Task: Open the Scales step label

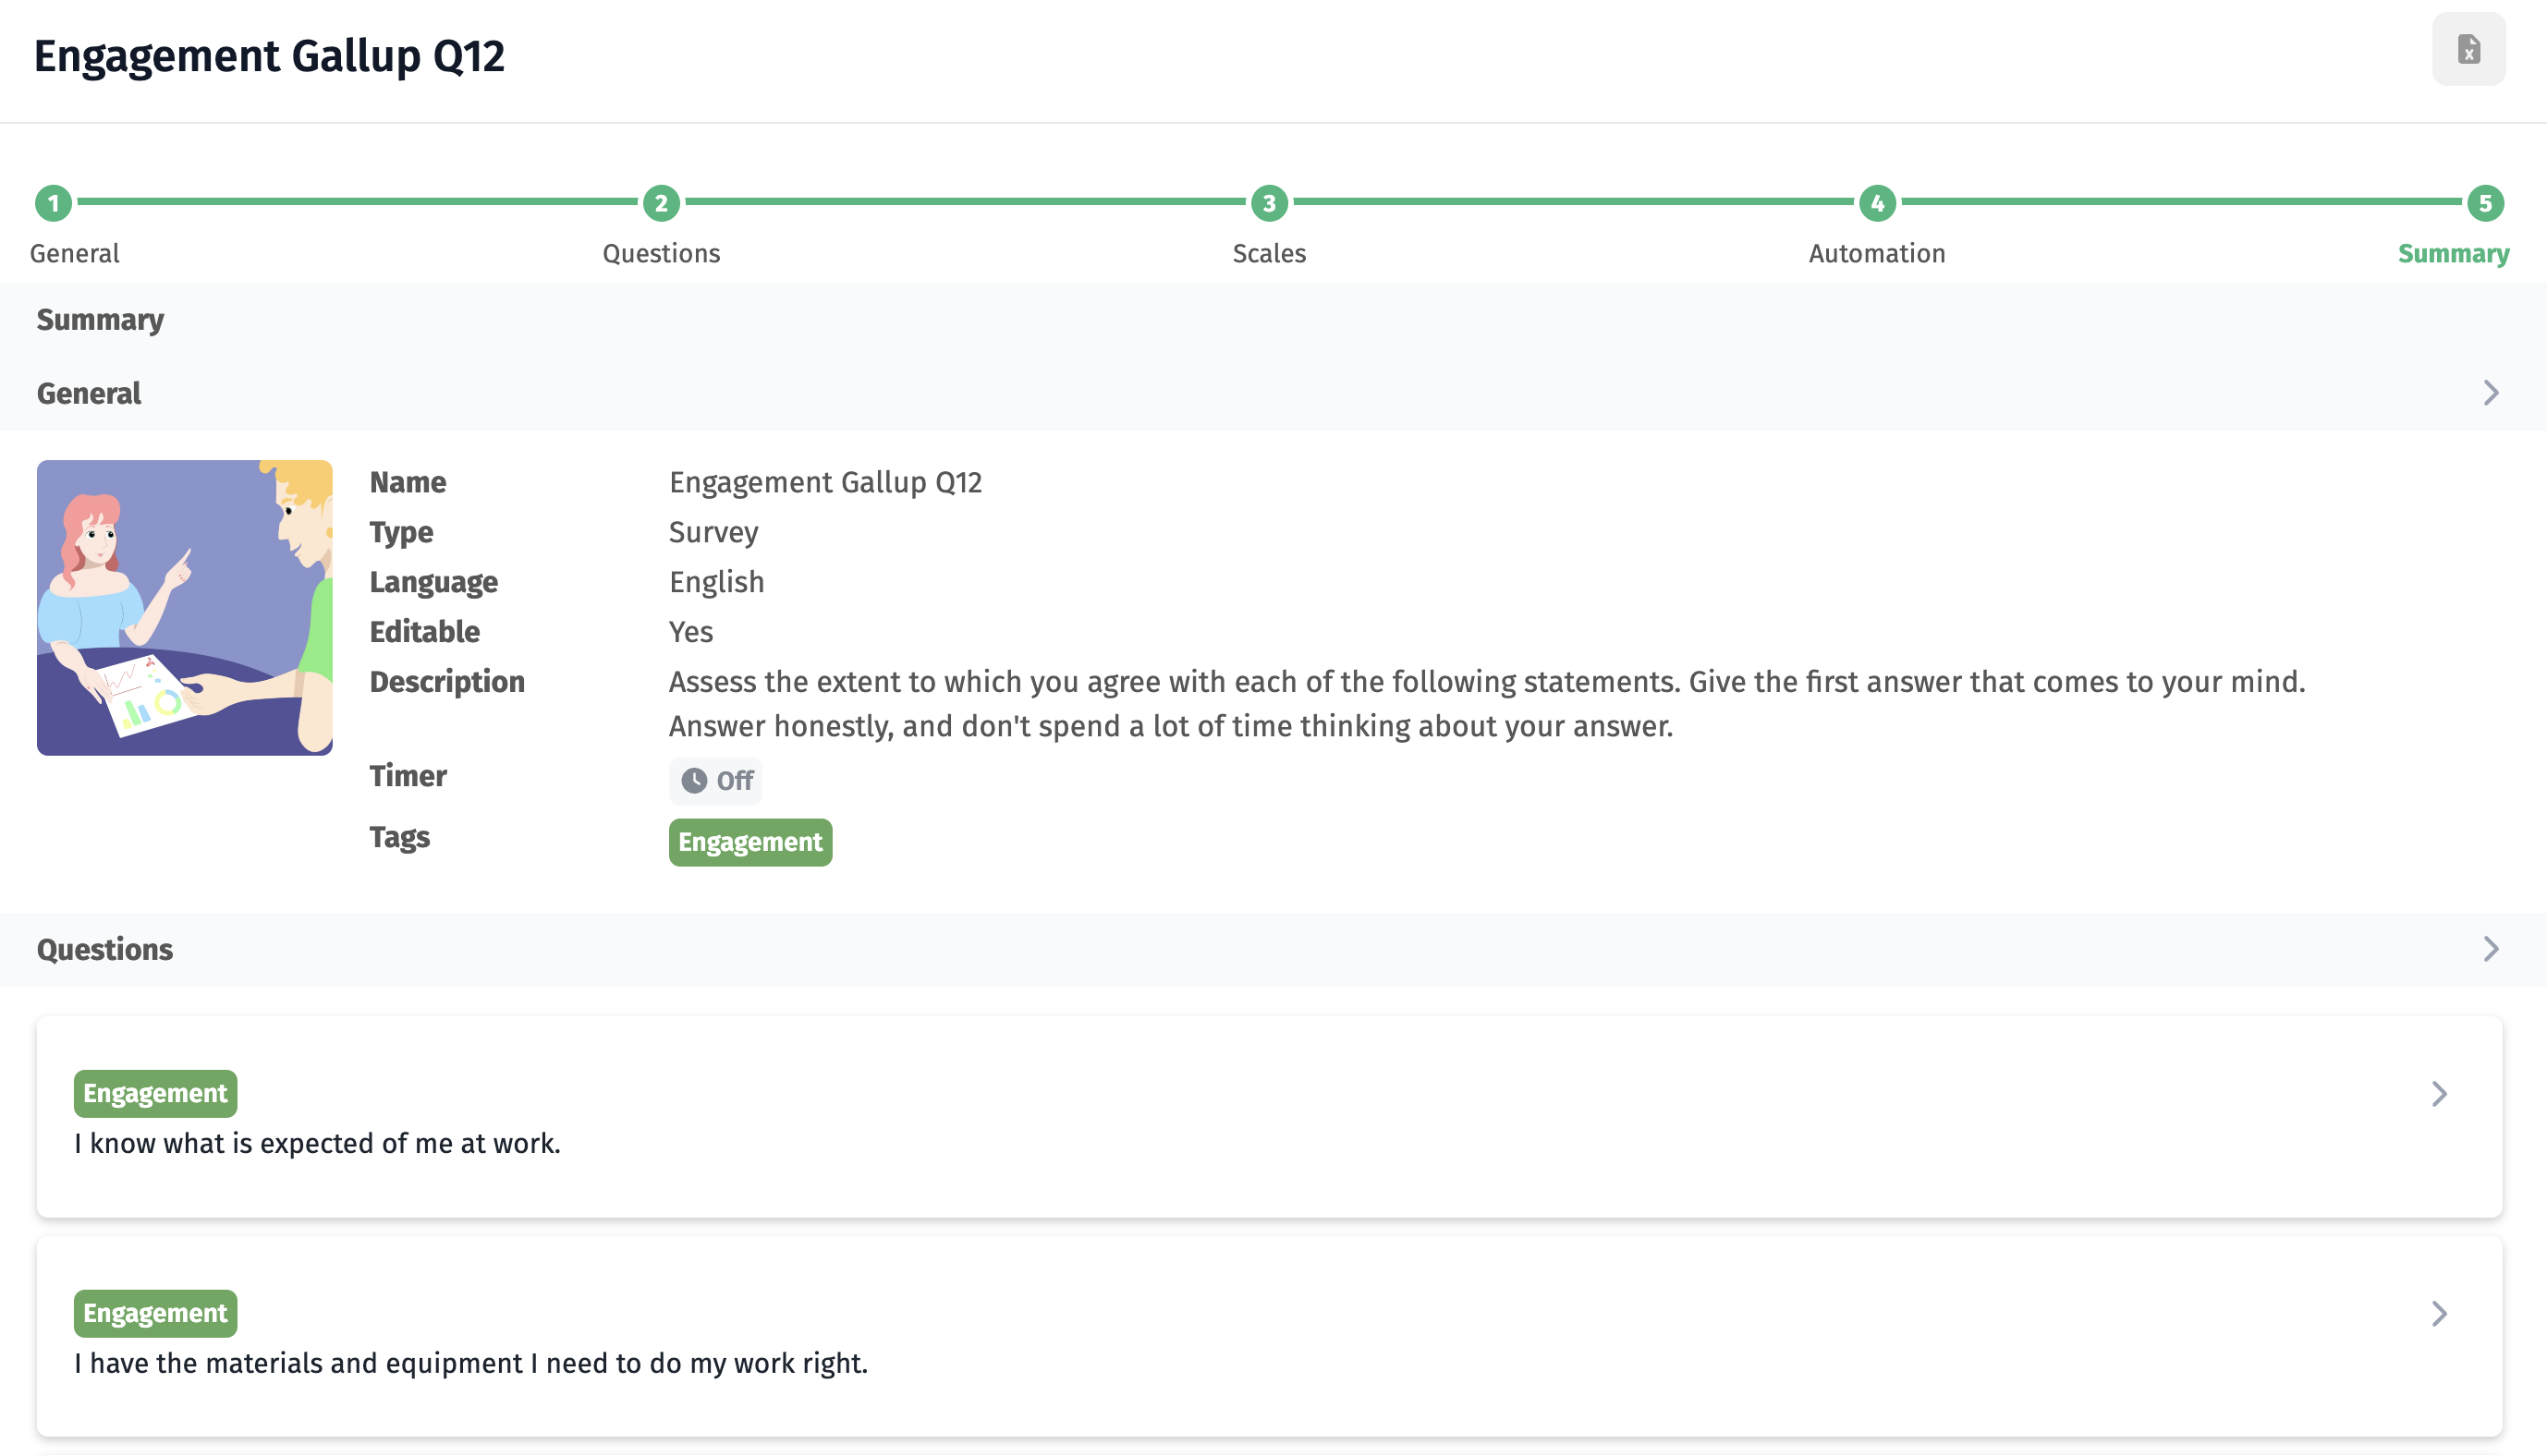Action: (1269, 253)
